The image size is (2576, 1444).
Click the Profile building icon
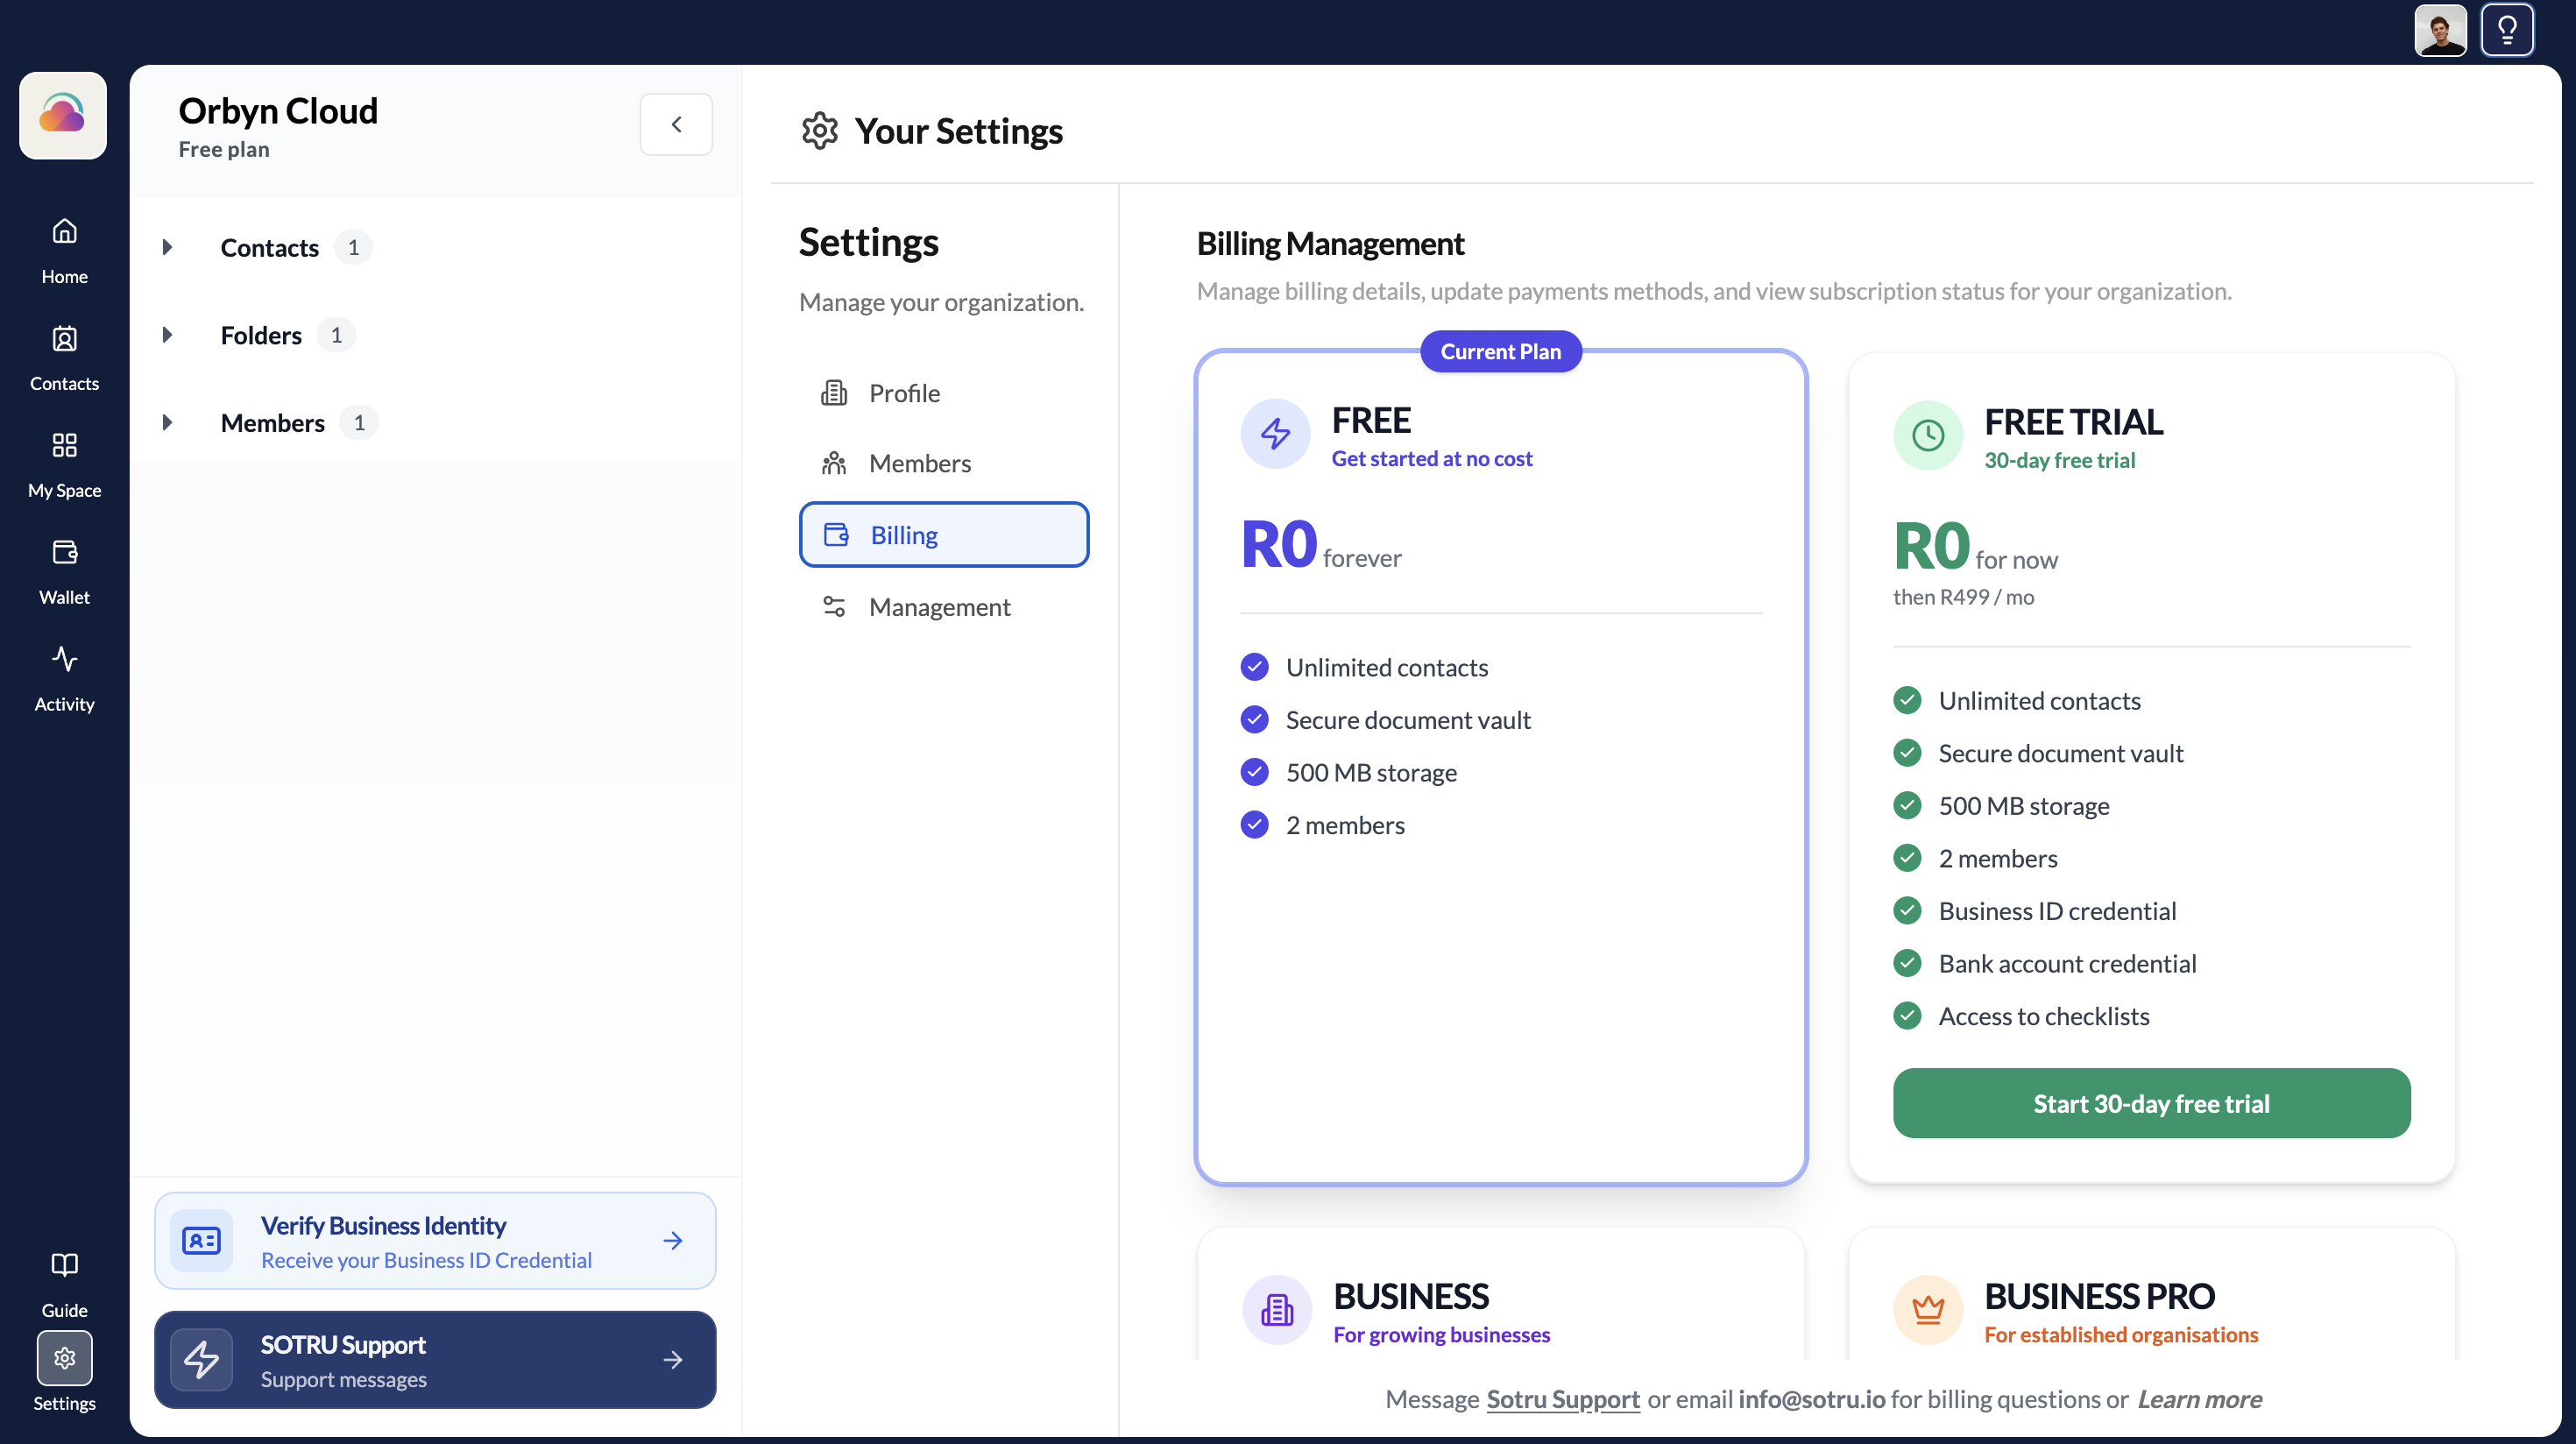click(833, 393)
